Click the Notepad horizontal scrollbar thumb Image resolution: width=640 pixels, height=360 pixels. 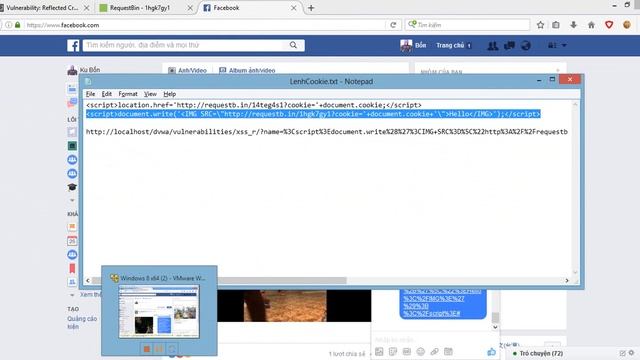point(219,280)
